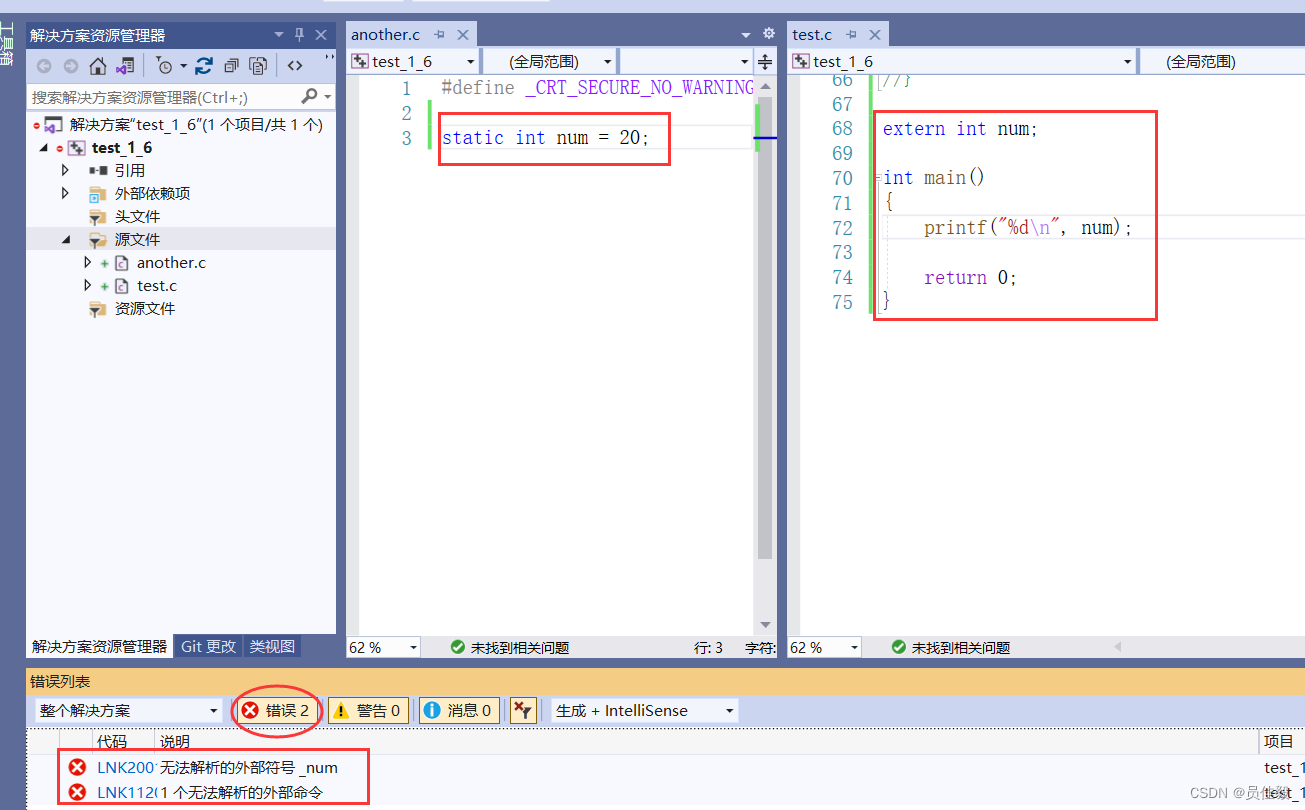Toggle auto-hide pin for Solution Explorer
Viewport: 1305px width, 810px height.
pyautogui.click(x=299, y=35)
